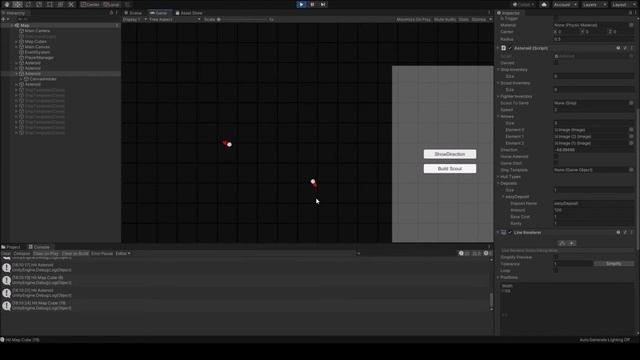This screenshot has width=640, height=360.
Task: Click the Step frame button
Action: [x=323, y=4]
